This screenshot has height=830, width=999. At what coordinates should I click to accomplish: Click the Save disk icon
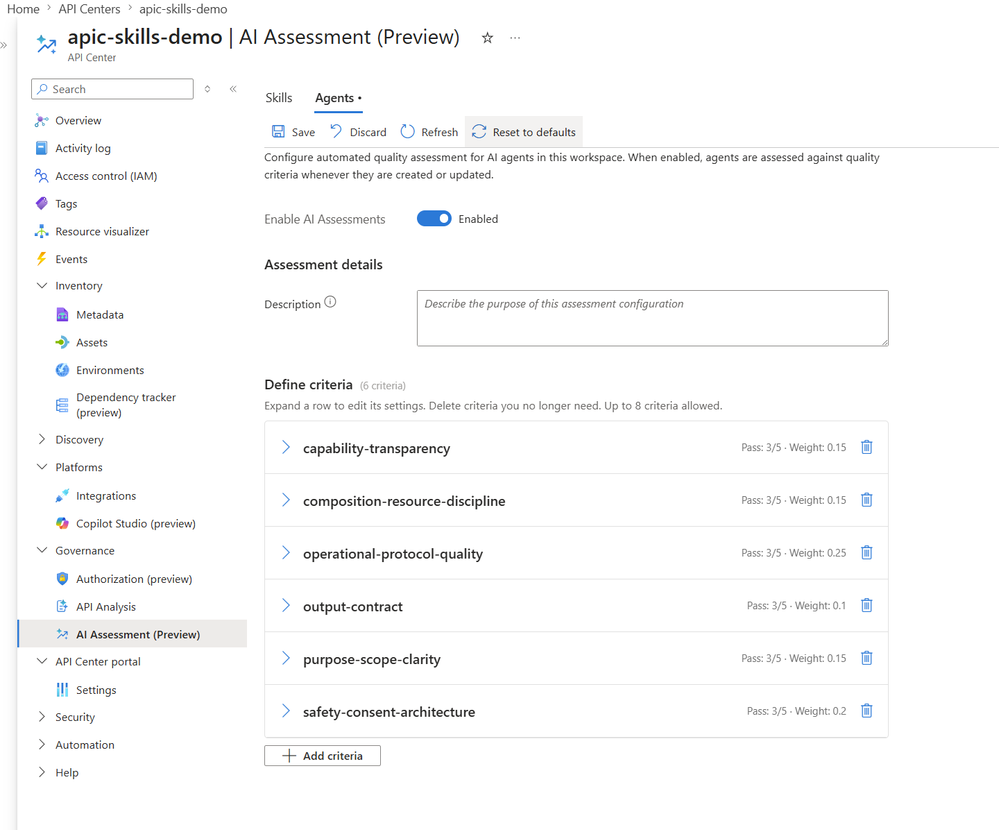point(278,132)
